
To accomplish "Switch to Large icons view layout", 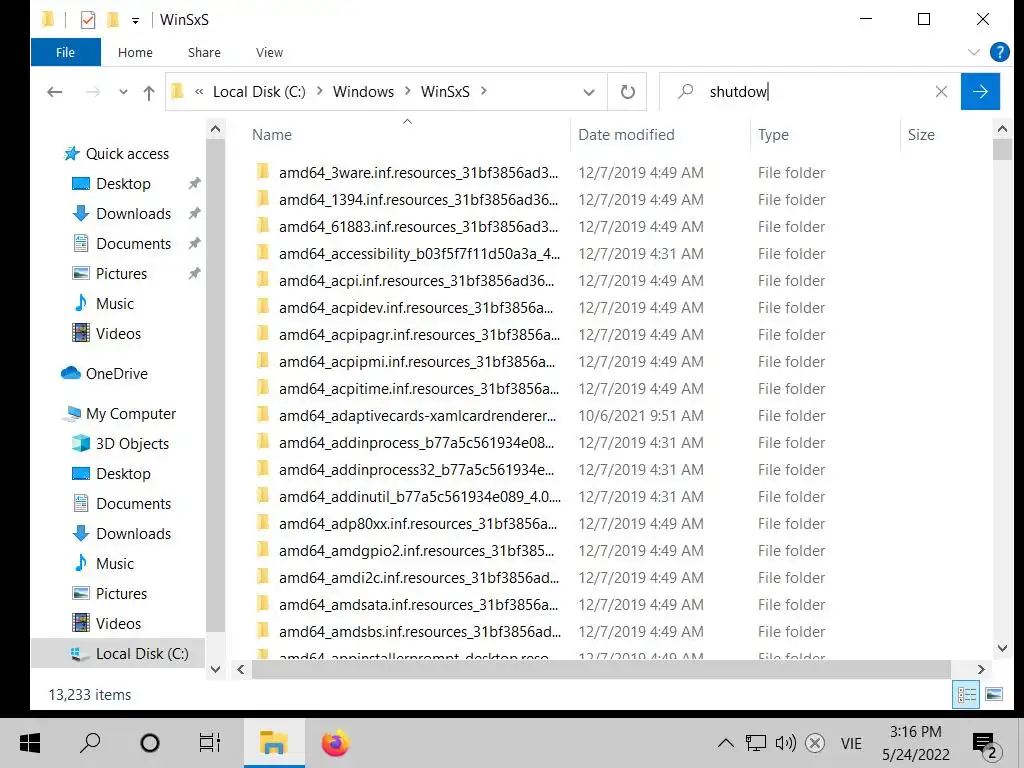I will [x=993, y=694].
